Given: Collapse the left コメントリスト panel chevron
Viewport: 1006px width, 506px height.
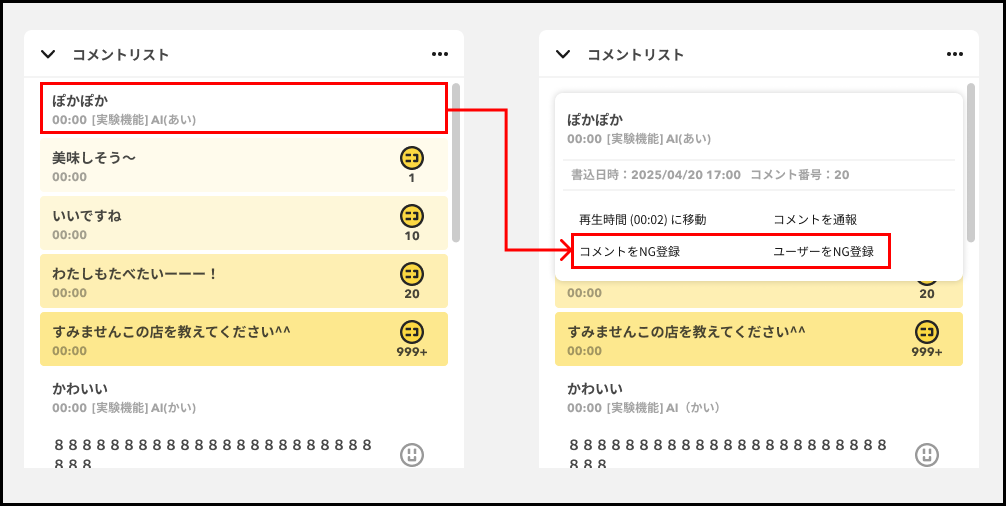Looking at the screenshot, I should tap(48, 54).
